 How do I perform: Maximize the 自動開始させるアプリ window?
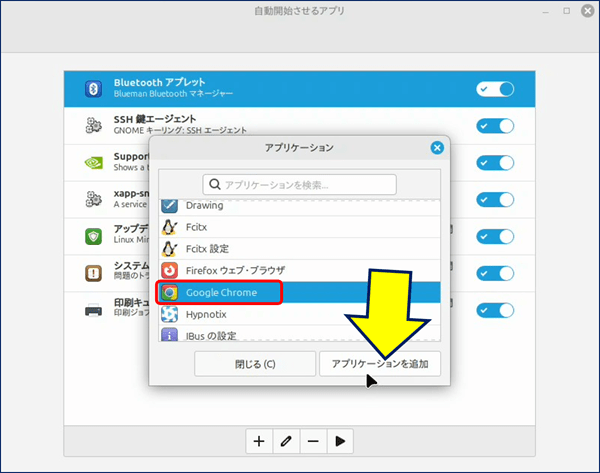click(x=567, y=11)
